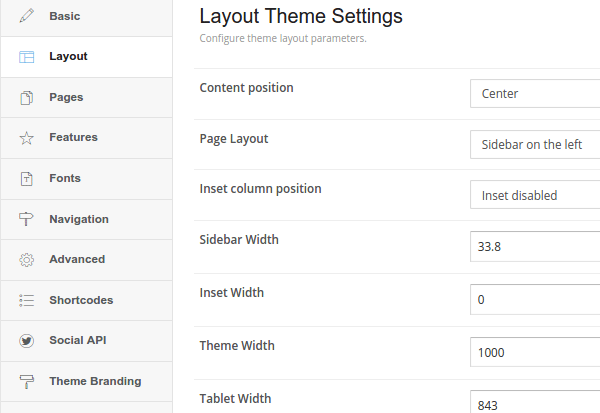Click the Theme Branding paint roller icon
Screen dimensions: 600x413
click(x=26, y=382)
